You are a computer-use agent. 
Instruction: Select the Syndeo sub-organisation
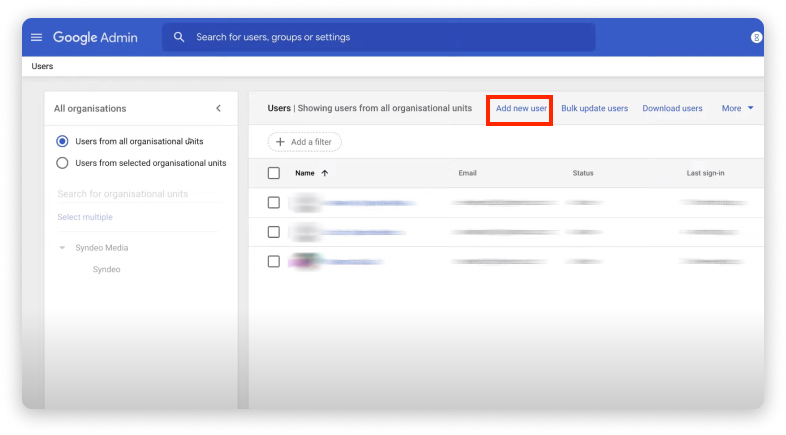click(x=106, y=269)
